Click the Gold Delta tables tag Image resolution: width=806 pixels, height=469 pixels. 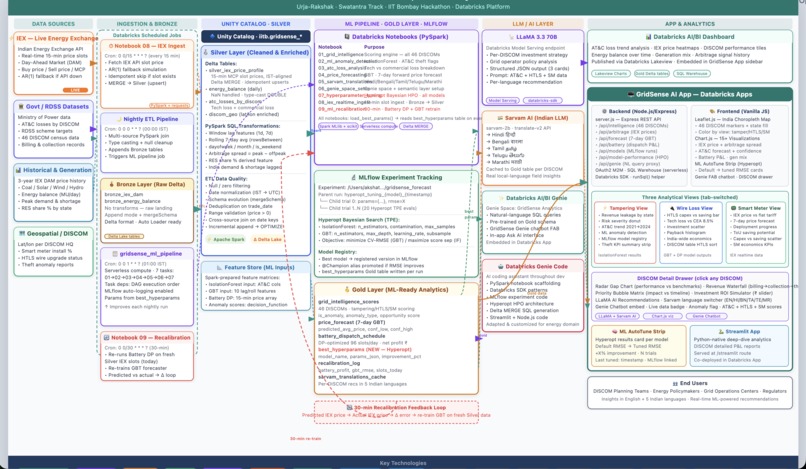click(x=652, y=74)
